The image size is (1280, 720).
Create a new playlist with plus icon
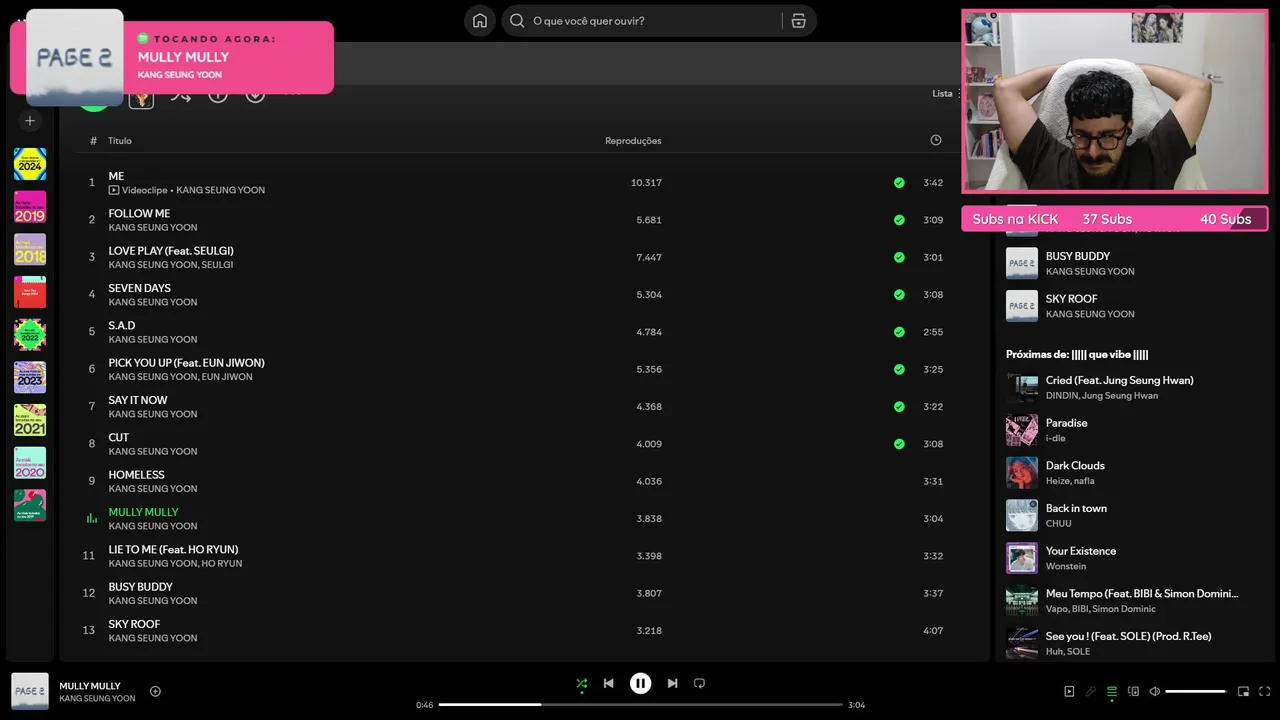pyautogui.click(x=30, y=121)
